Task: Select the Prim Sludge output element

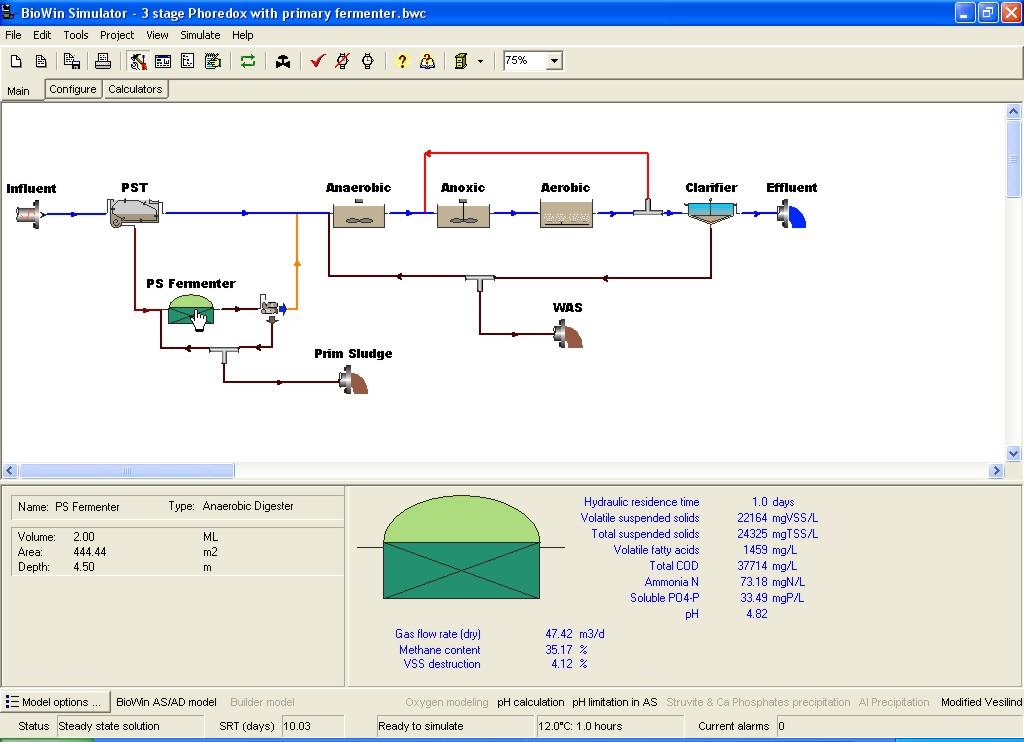Action: tap(354, 380)
